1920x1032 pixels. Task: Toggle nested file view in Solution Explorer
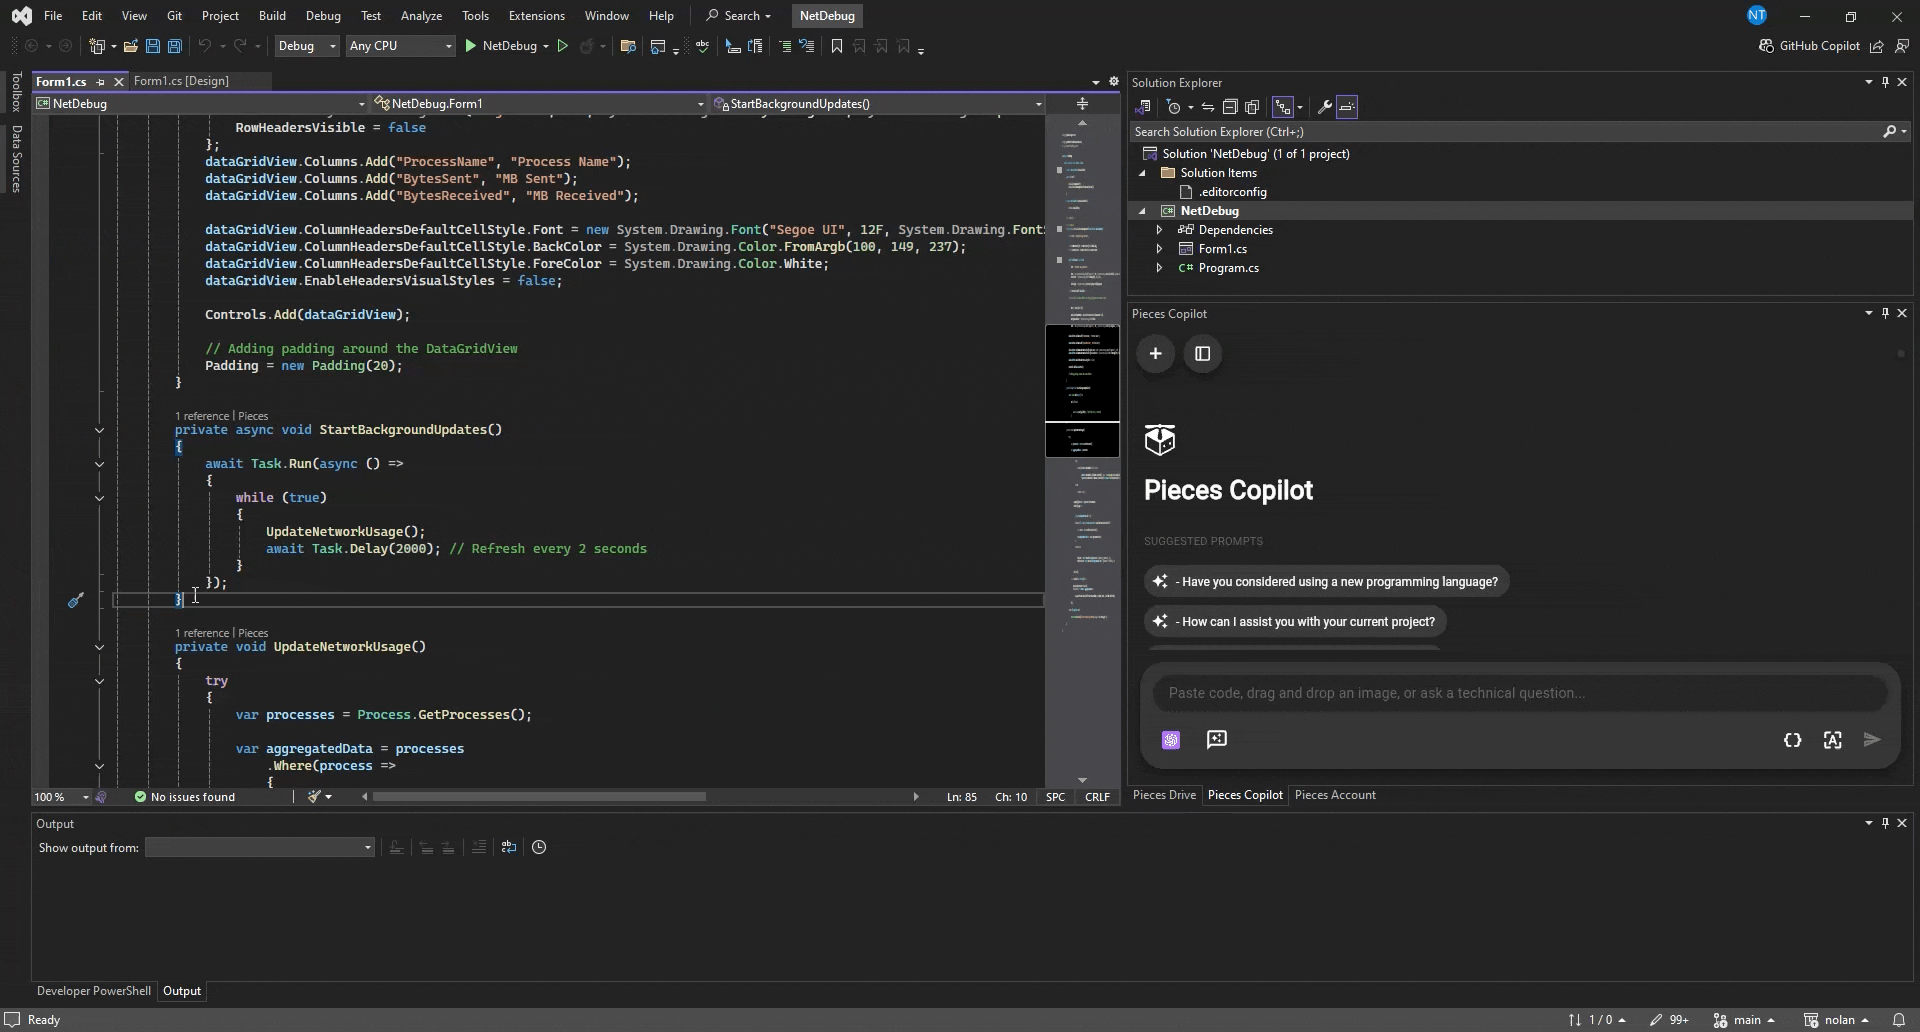click(1283, 107)
